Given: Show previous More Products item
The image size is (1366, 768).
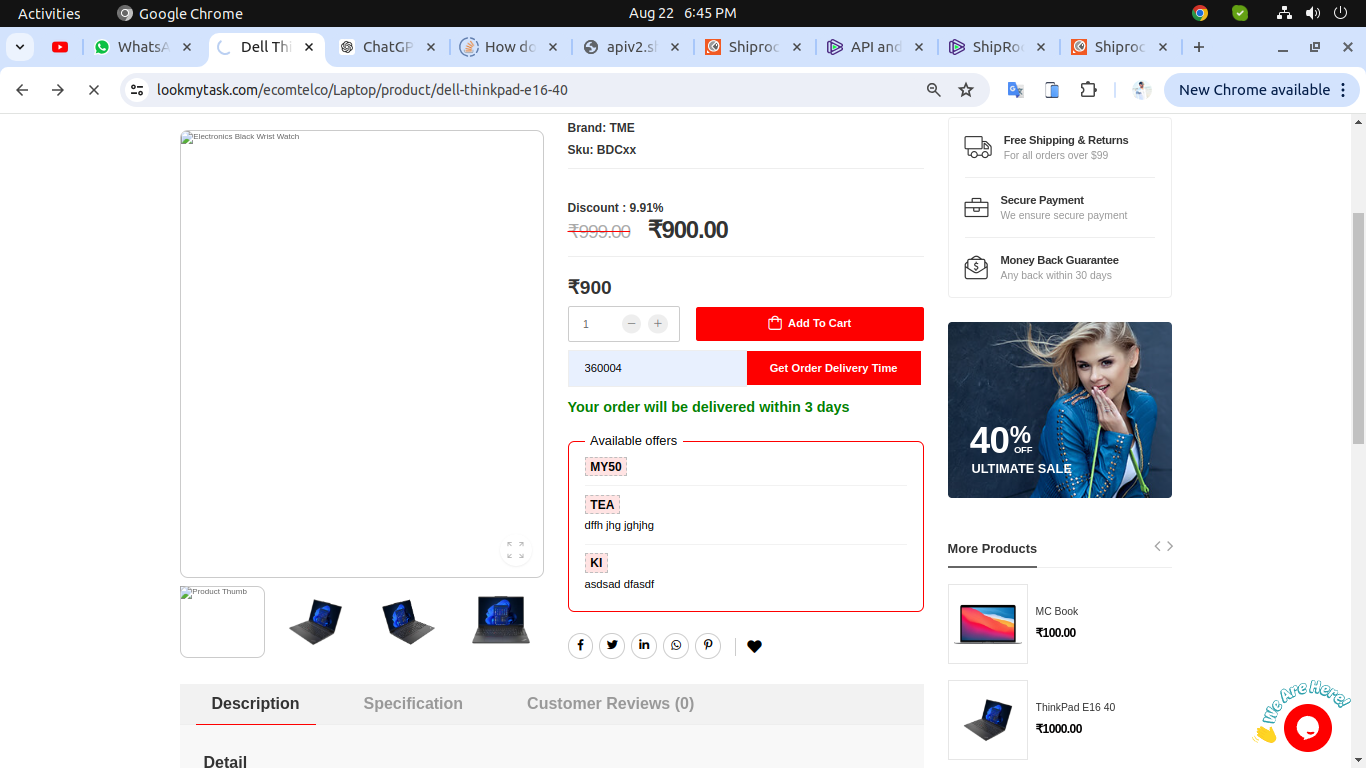Looking at the screenshot, I should [1157, 546].
